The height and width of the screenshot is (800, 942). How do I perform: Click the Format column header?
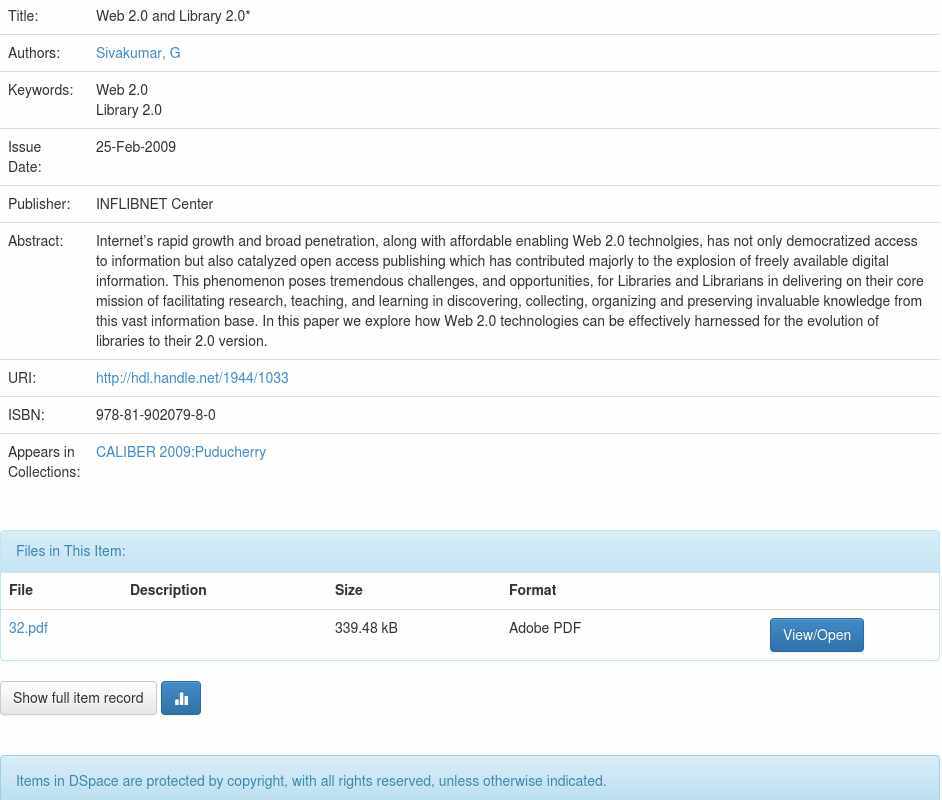click(532, 590)
